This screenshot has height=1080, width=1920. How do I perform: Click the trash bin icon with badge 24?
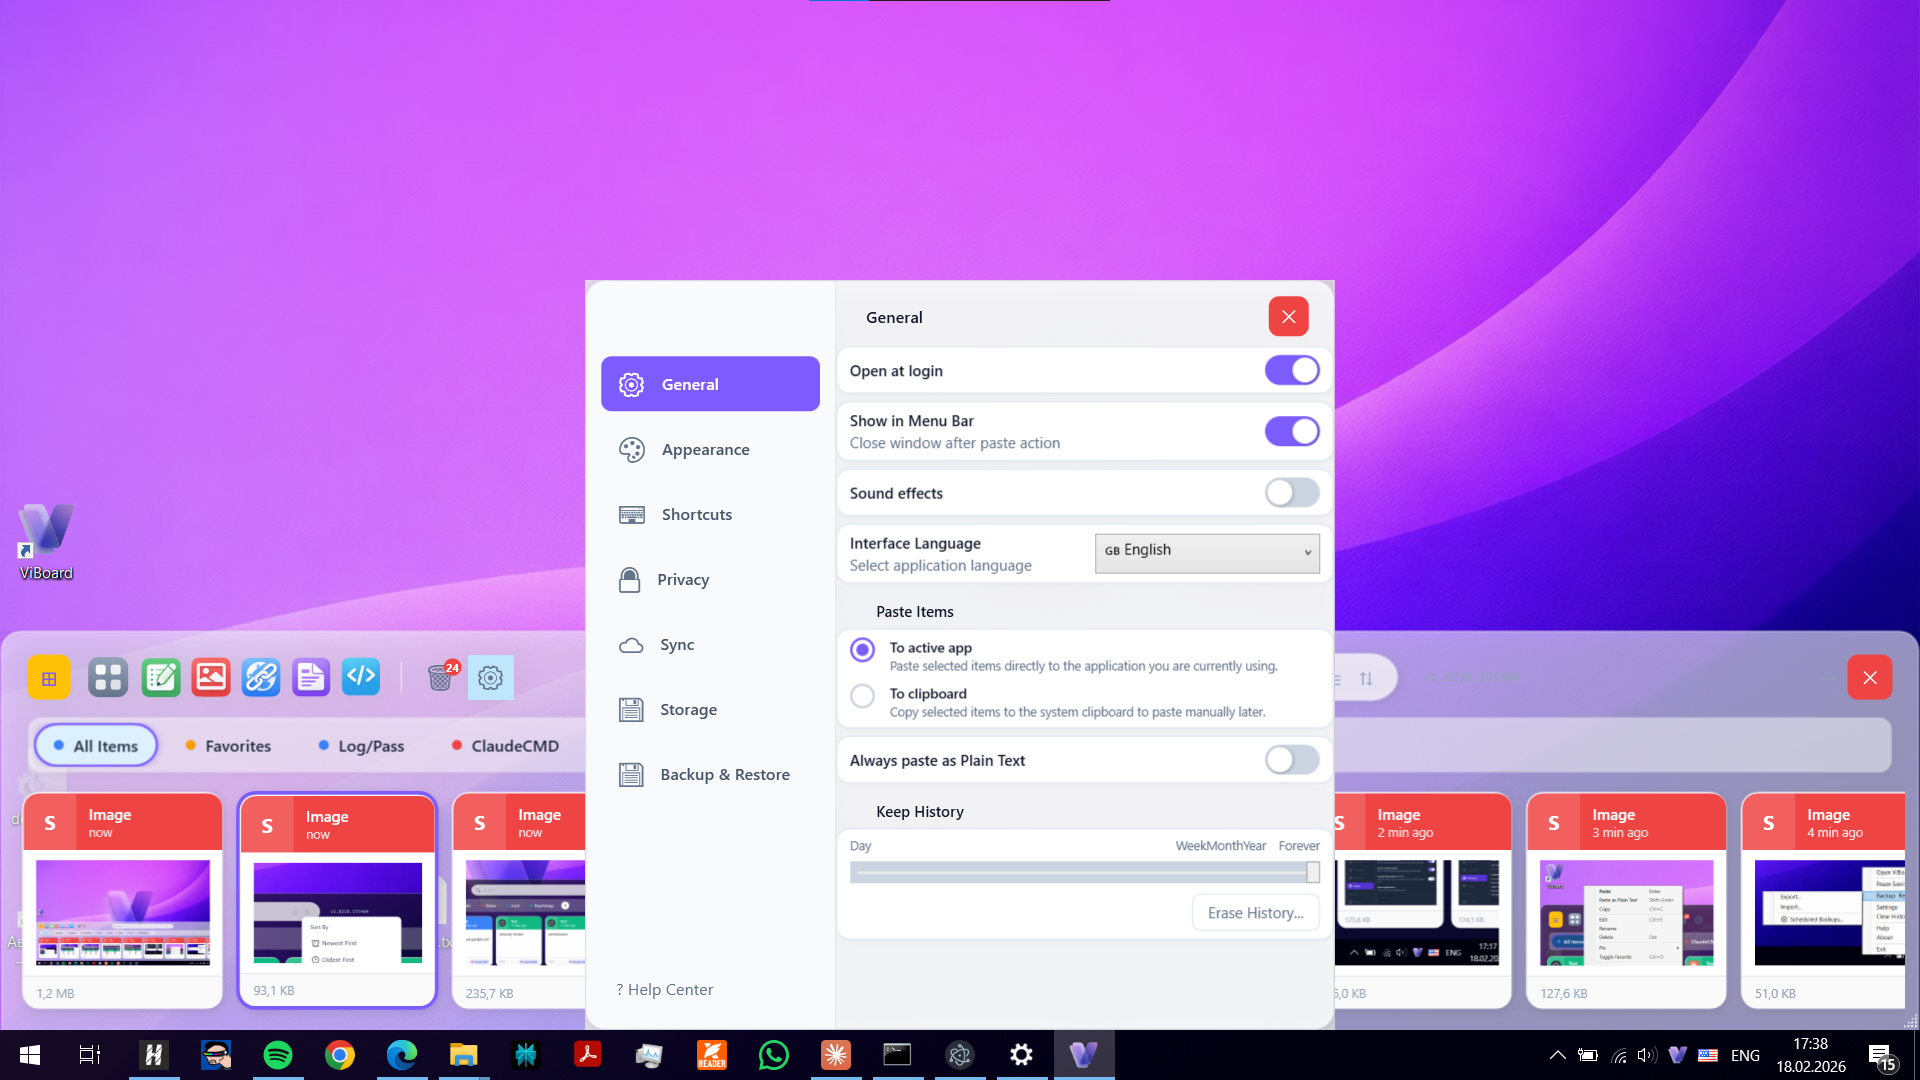(440, 678)
